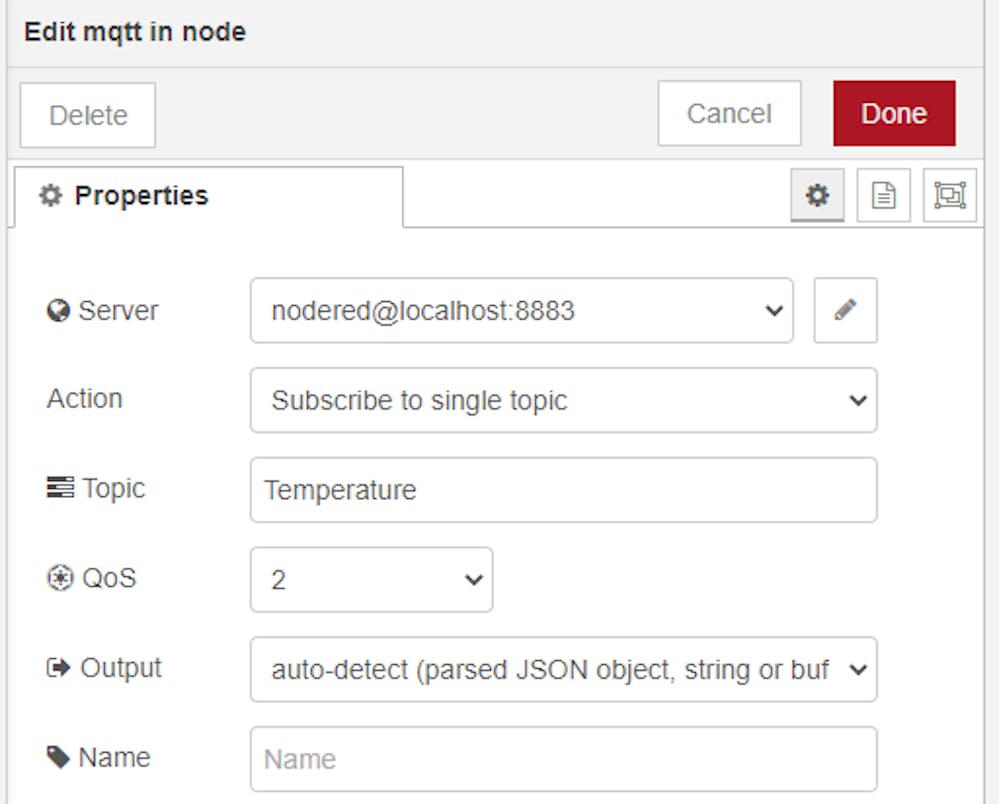Focus the empty Name input field
This screenshot has height=804, width=999.
564,759
